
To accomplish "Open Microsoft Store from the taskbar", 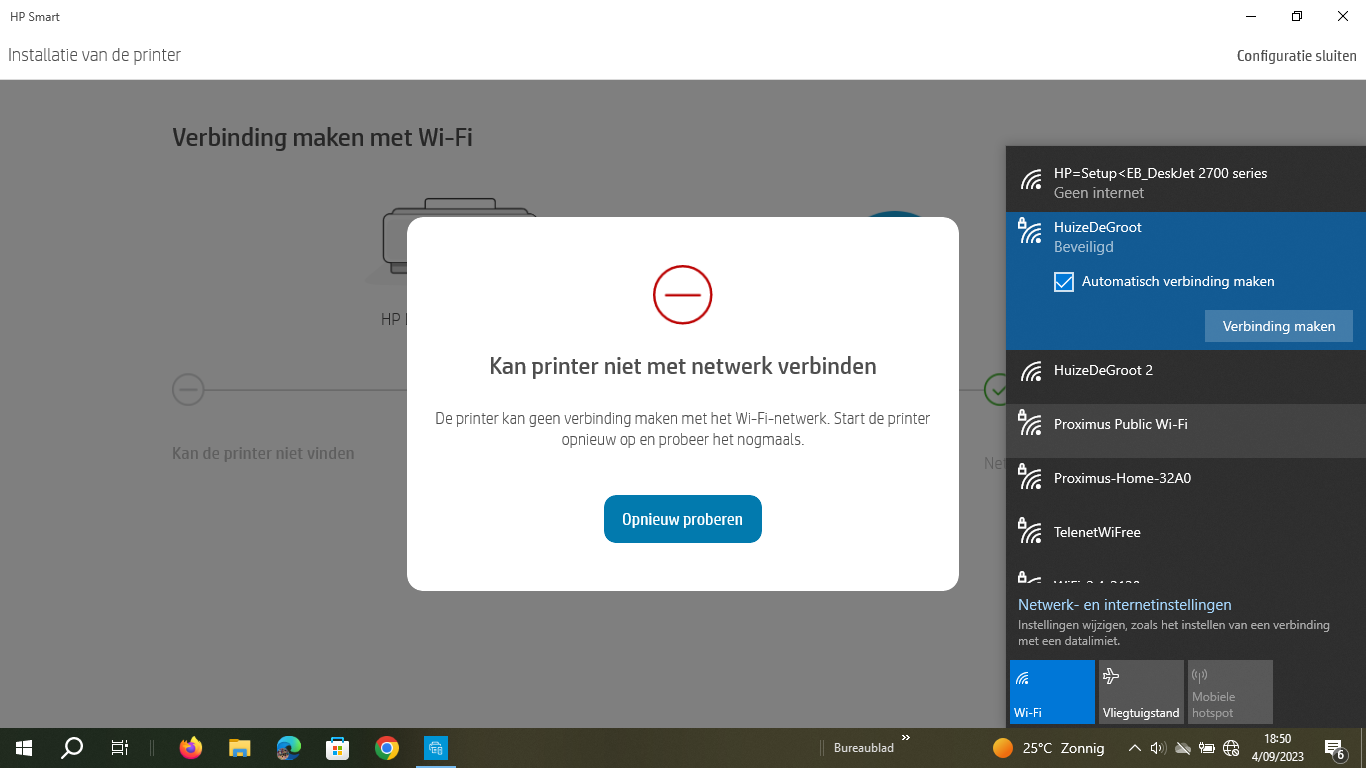I will click(x=337, y=748).
